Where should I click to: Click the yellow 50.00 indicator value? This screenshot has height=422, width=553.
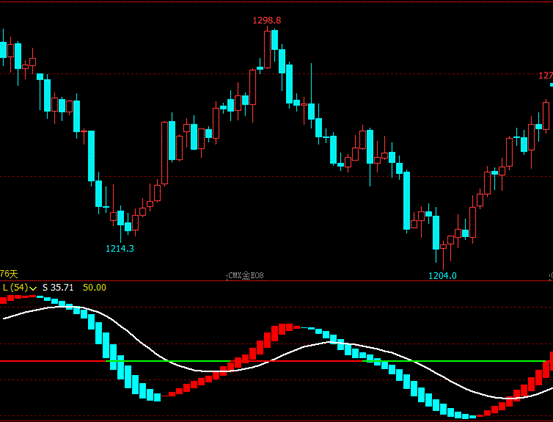95,288
